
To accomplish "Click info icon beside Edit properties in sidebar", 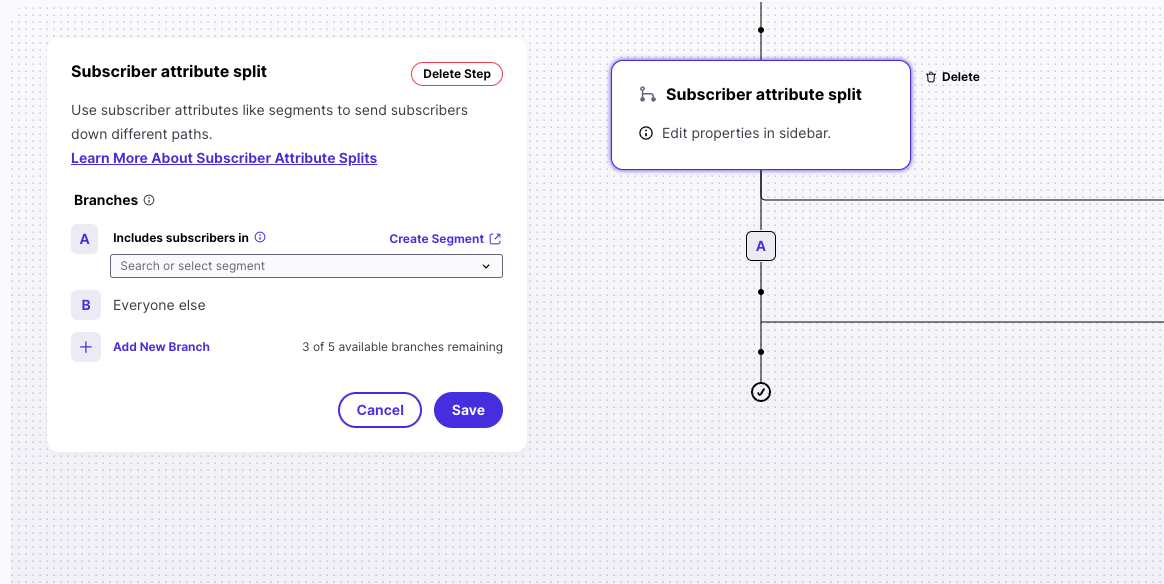I will 646,134.
